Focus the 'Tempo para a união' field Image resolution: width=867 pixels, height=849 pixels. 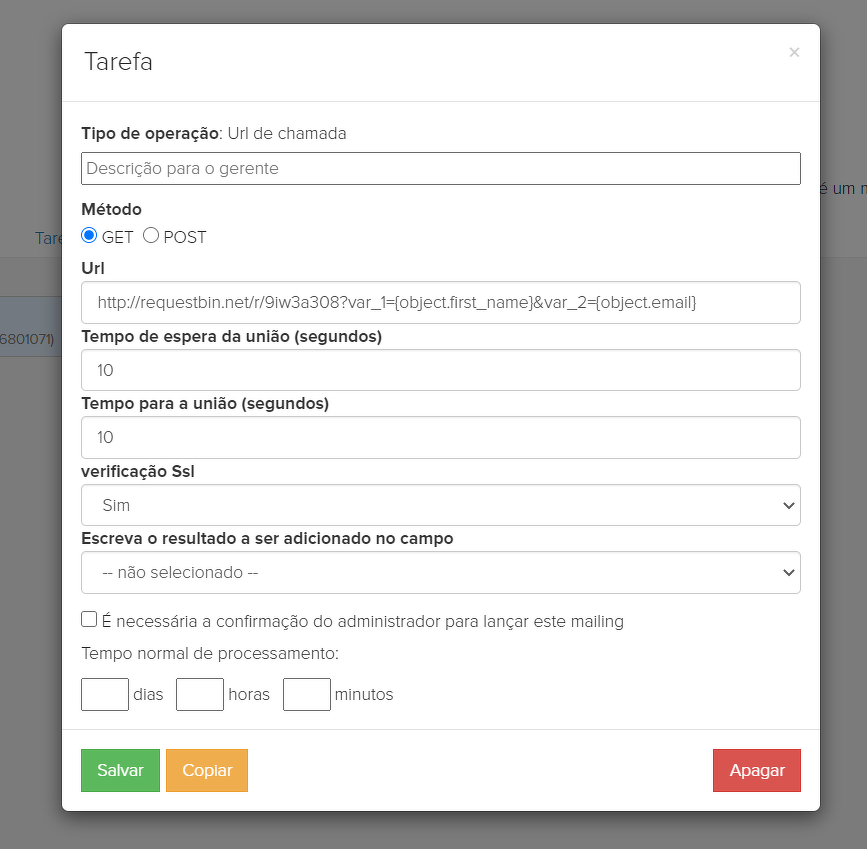coord(440,437)
